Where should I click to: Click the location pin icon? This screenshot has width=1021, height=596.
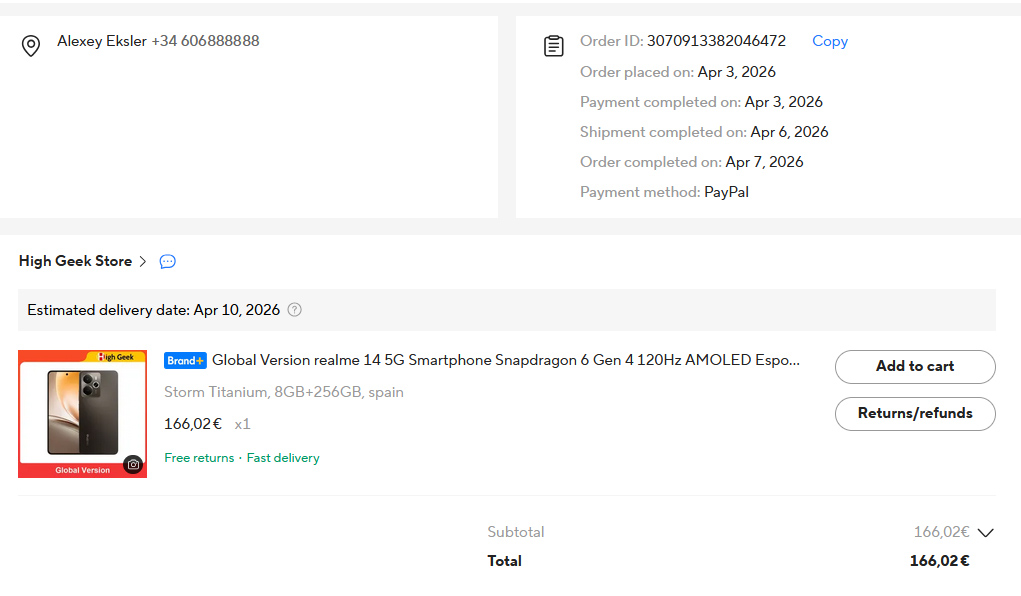click(31, 46)
